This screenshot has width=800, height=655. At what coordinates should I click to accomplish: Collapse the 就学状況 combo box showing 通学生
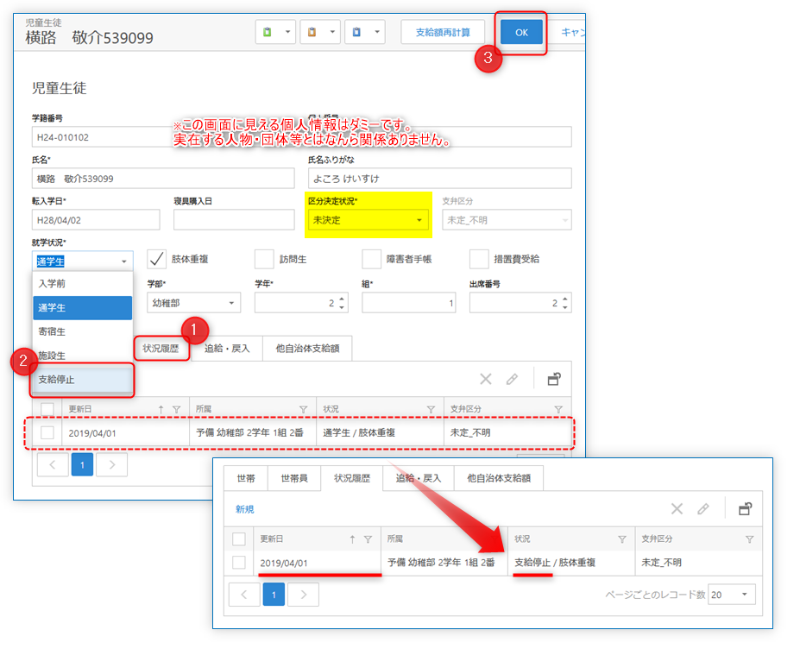pyautogui.click(x=124, y=262)
